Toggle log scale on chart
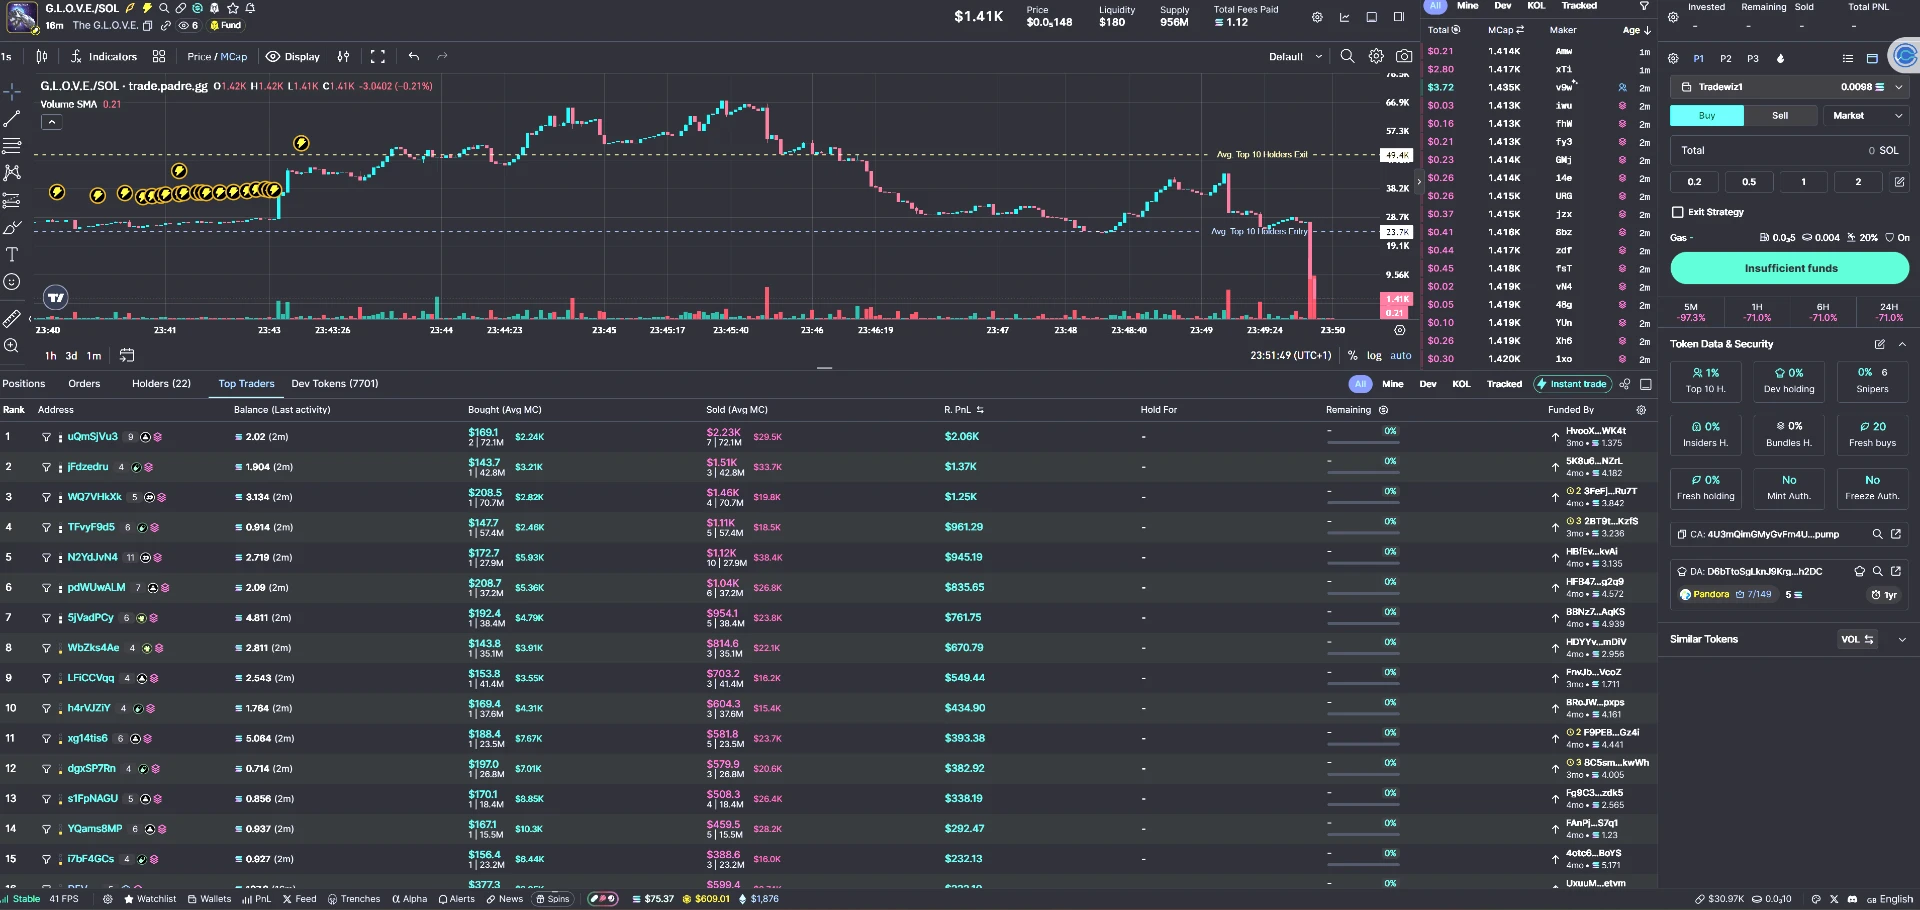Image resolution: width=1920 pixels, height=910 pixels. (x=1374, y=356)
